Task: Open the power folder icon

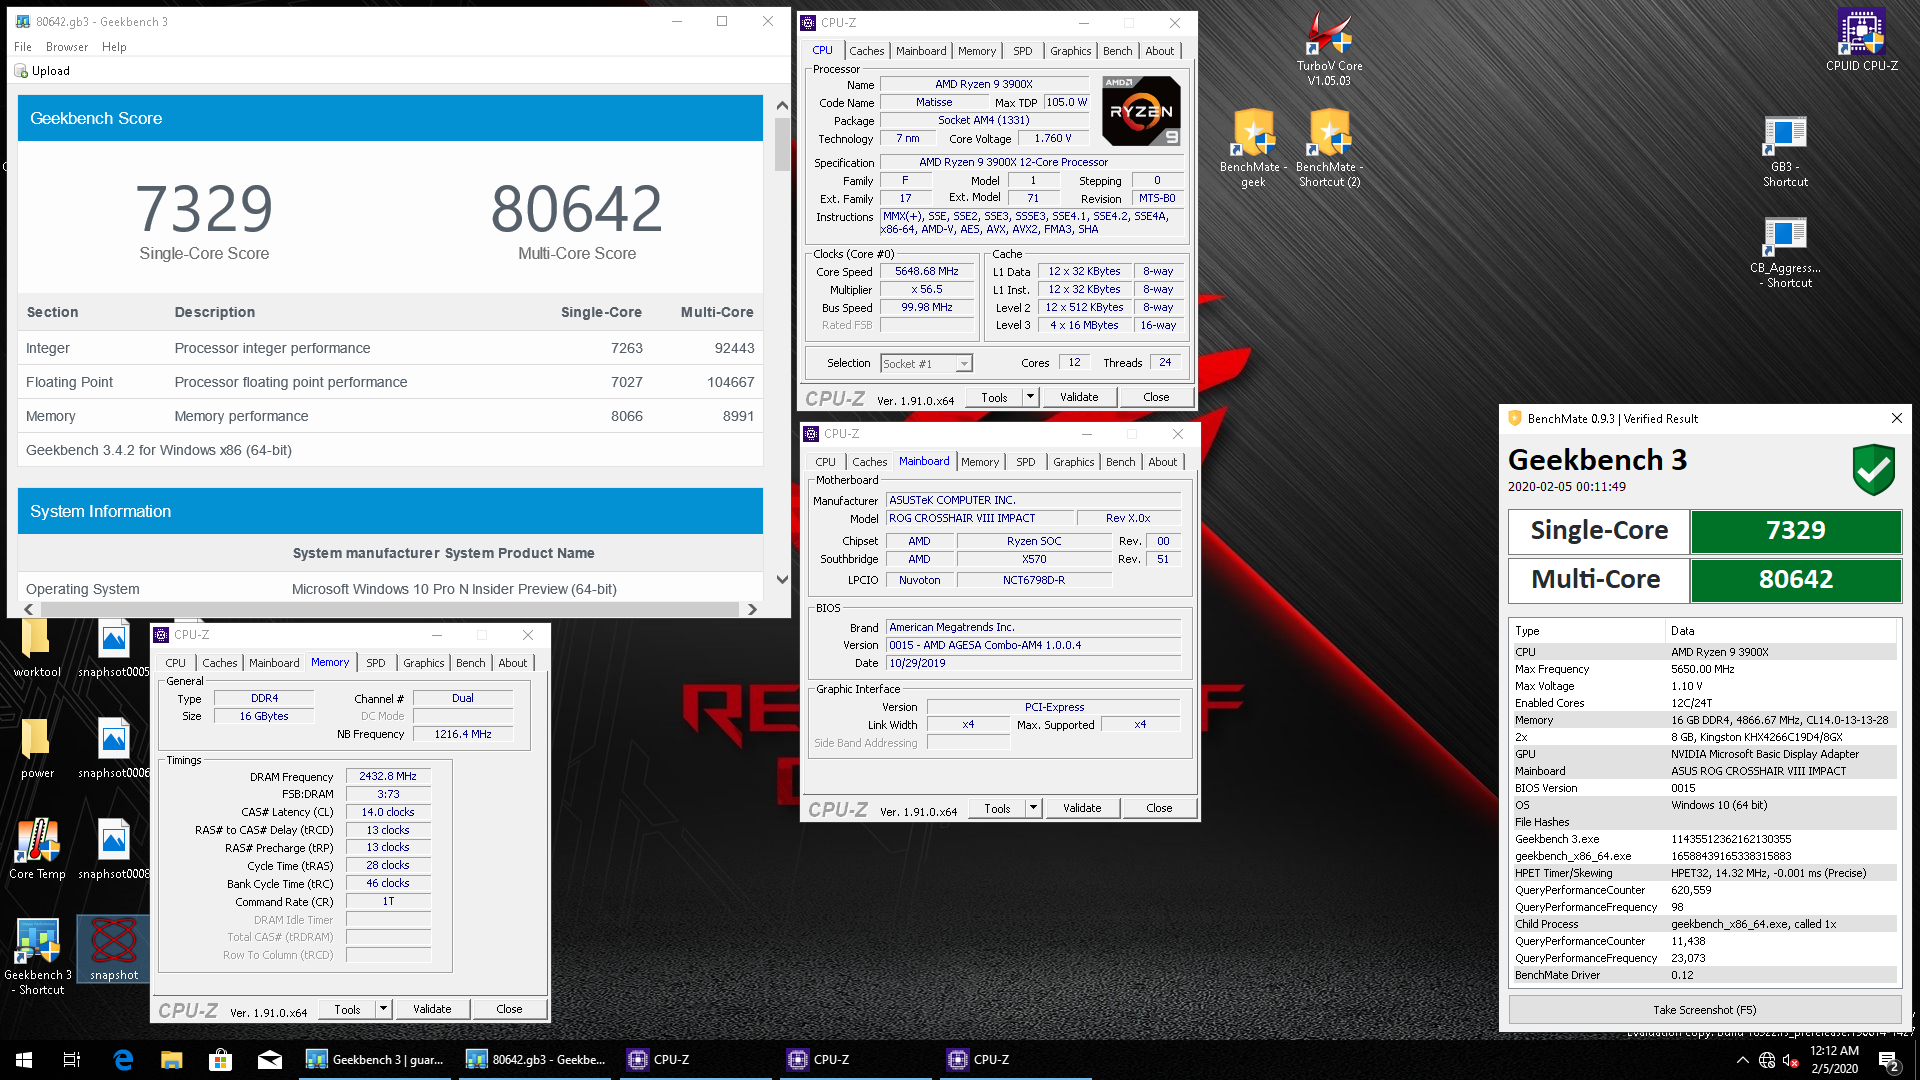Action: 37,749
